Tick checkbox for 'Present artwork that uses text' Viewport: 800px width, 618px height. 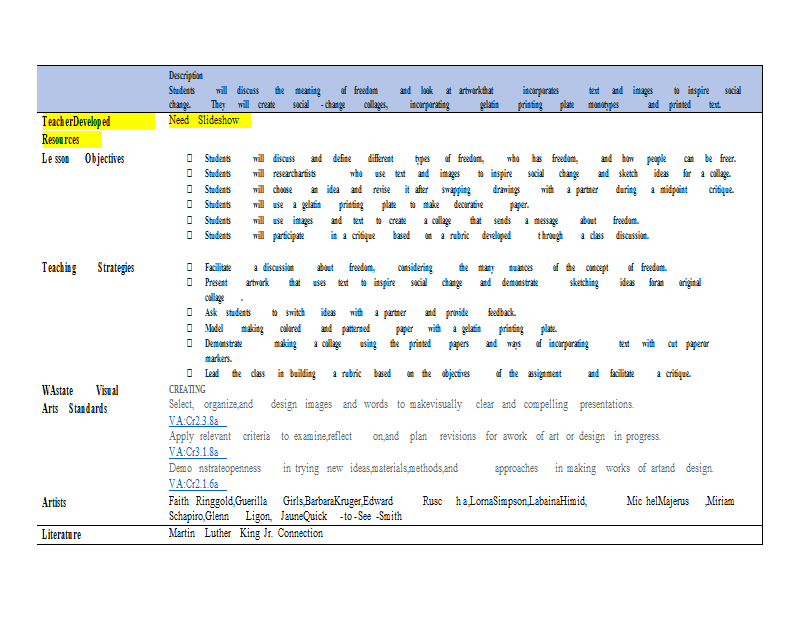pyautogui.click(x=189, y=282)
